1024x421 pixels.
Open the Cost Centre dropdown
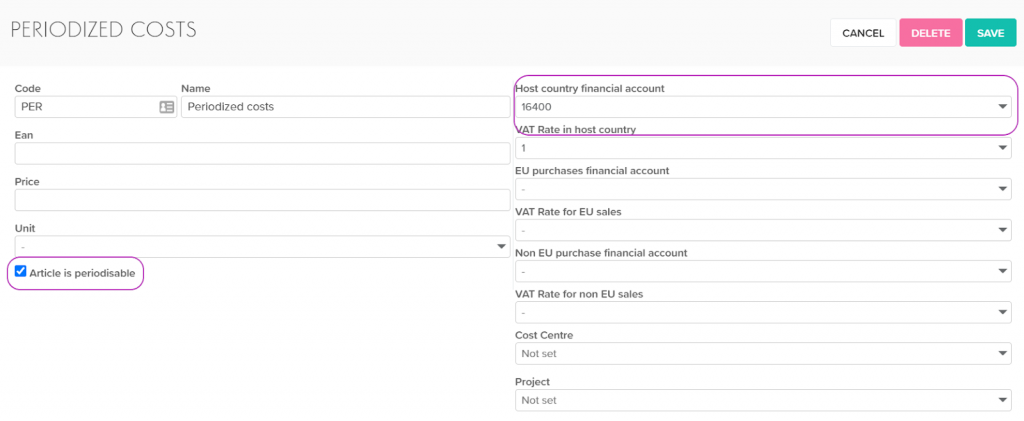(764, 354)
